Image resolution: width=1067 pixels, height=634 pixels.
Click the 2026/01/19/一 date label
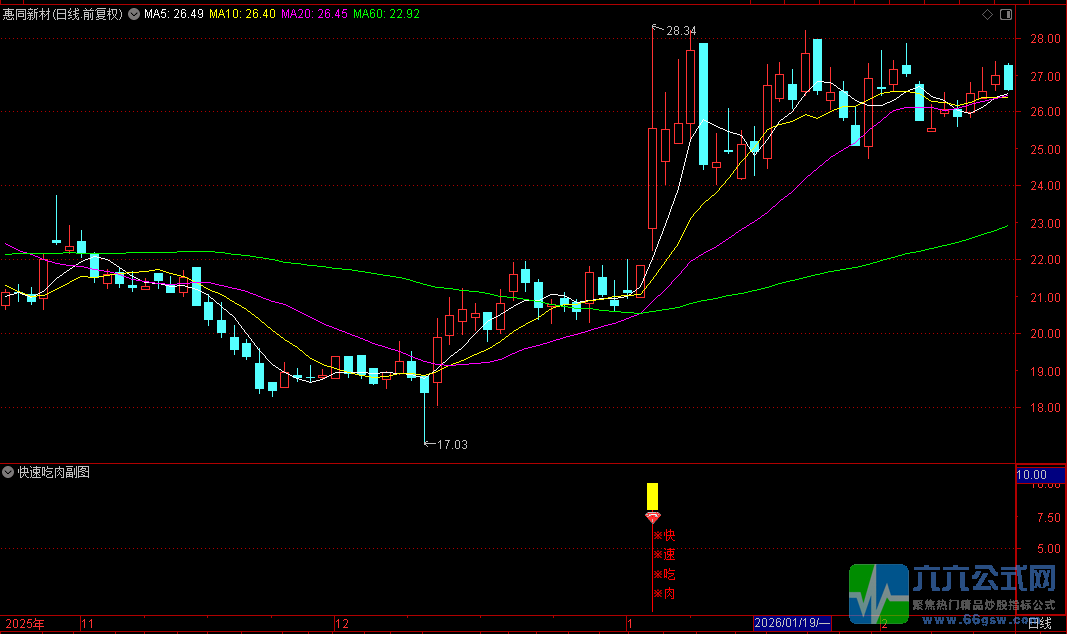click(x=792, y=623)
